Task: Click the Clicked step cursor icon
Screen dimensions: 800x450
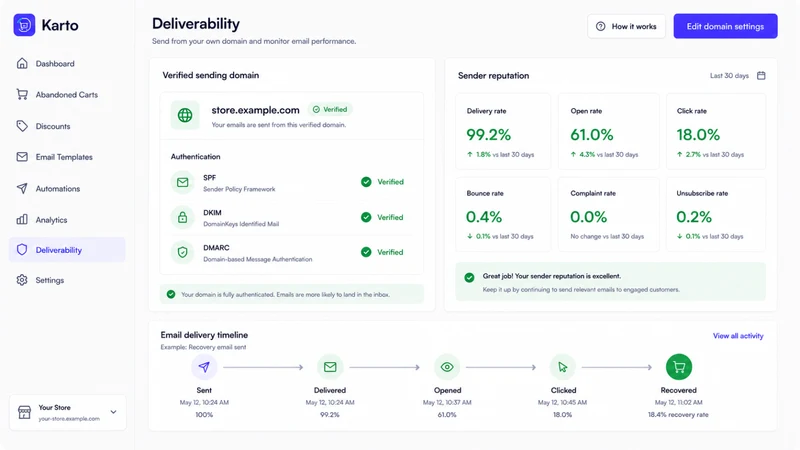Action: click(x=563, y=367)
